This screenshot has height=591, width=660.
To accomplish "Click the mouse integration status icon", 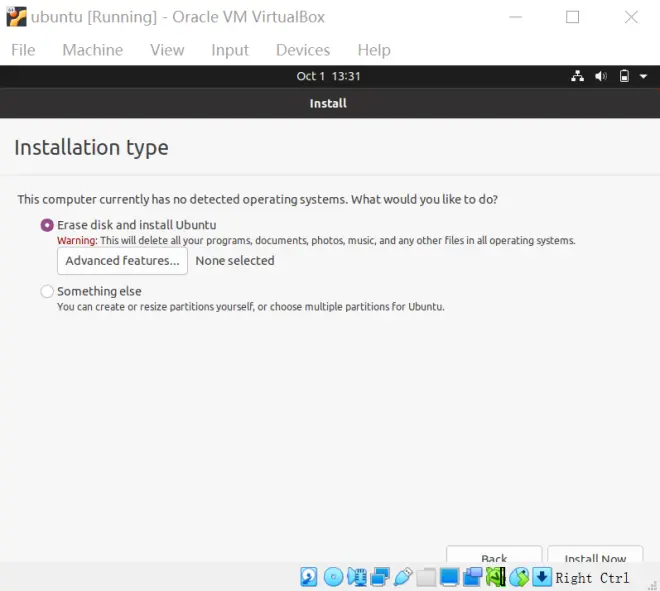I will point(519,577).
